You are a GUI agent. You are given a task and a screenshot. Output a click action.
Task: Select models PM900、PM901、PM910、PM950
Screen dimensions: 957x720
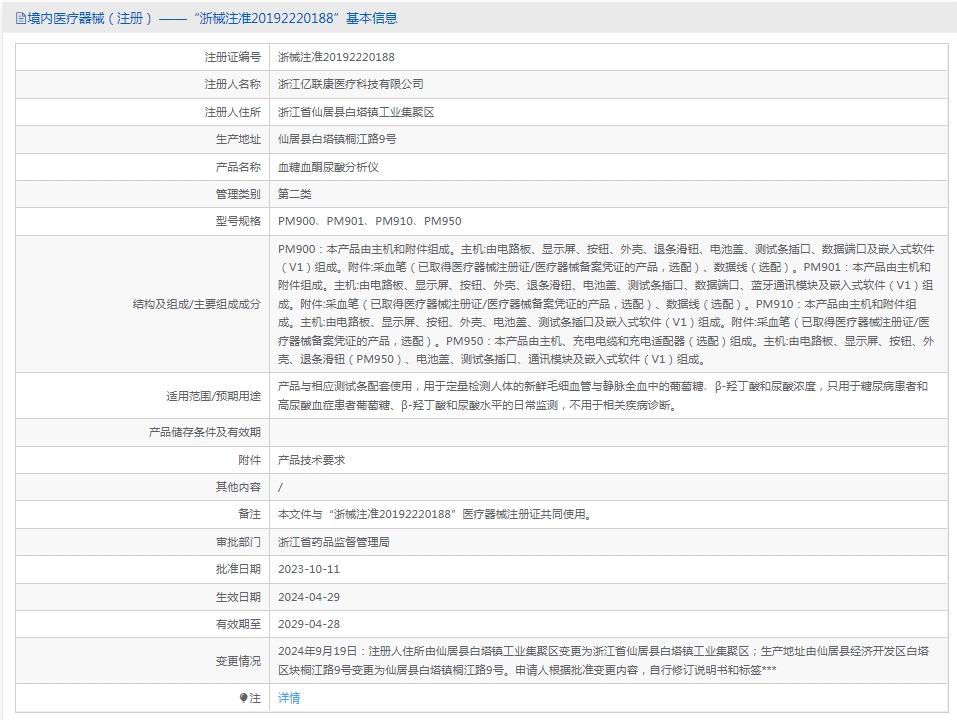369,221
